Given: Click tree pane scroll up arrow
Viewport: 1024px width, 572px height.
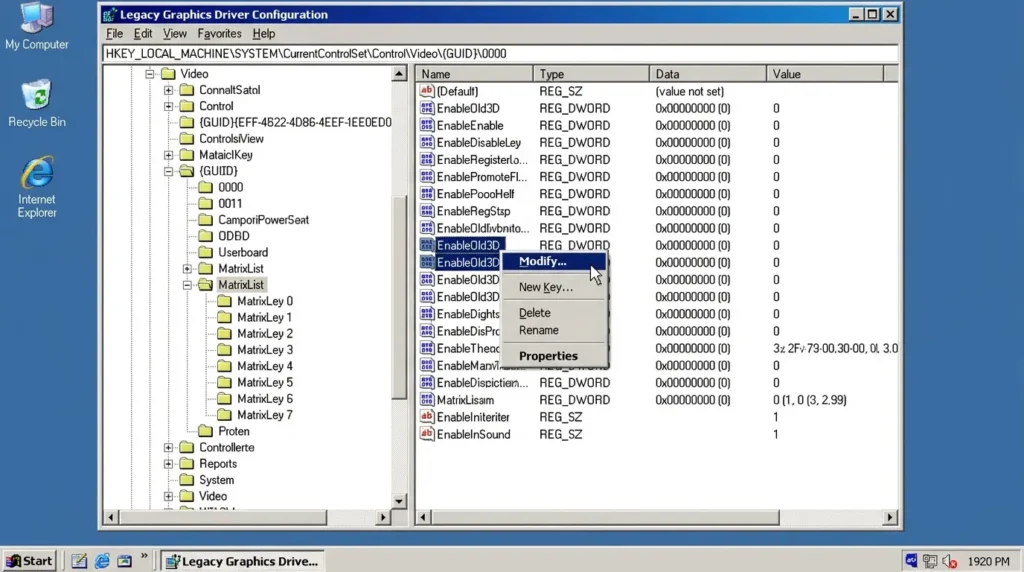Looking at the screenshot, I should click(x=399, y=74).
